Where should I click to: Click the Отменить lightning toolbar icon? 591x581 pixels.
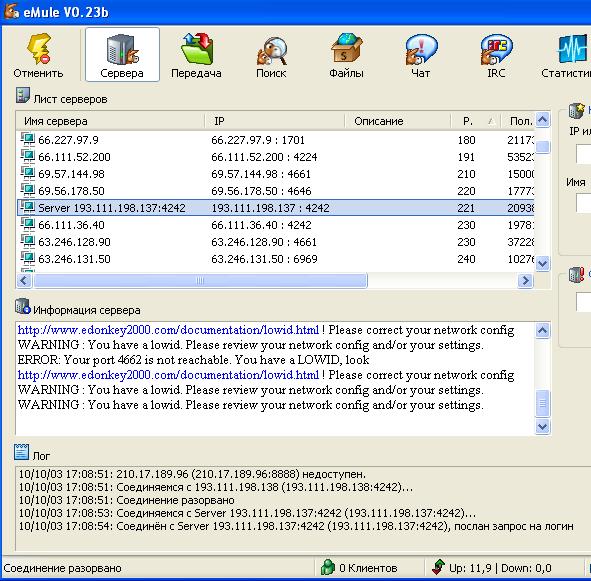pos(38,55)
